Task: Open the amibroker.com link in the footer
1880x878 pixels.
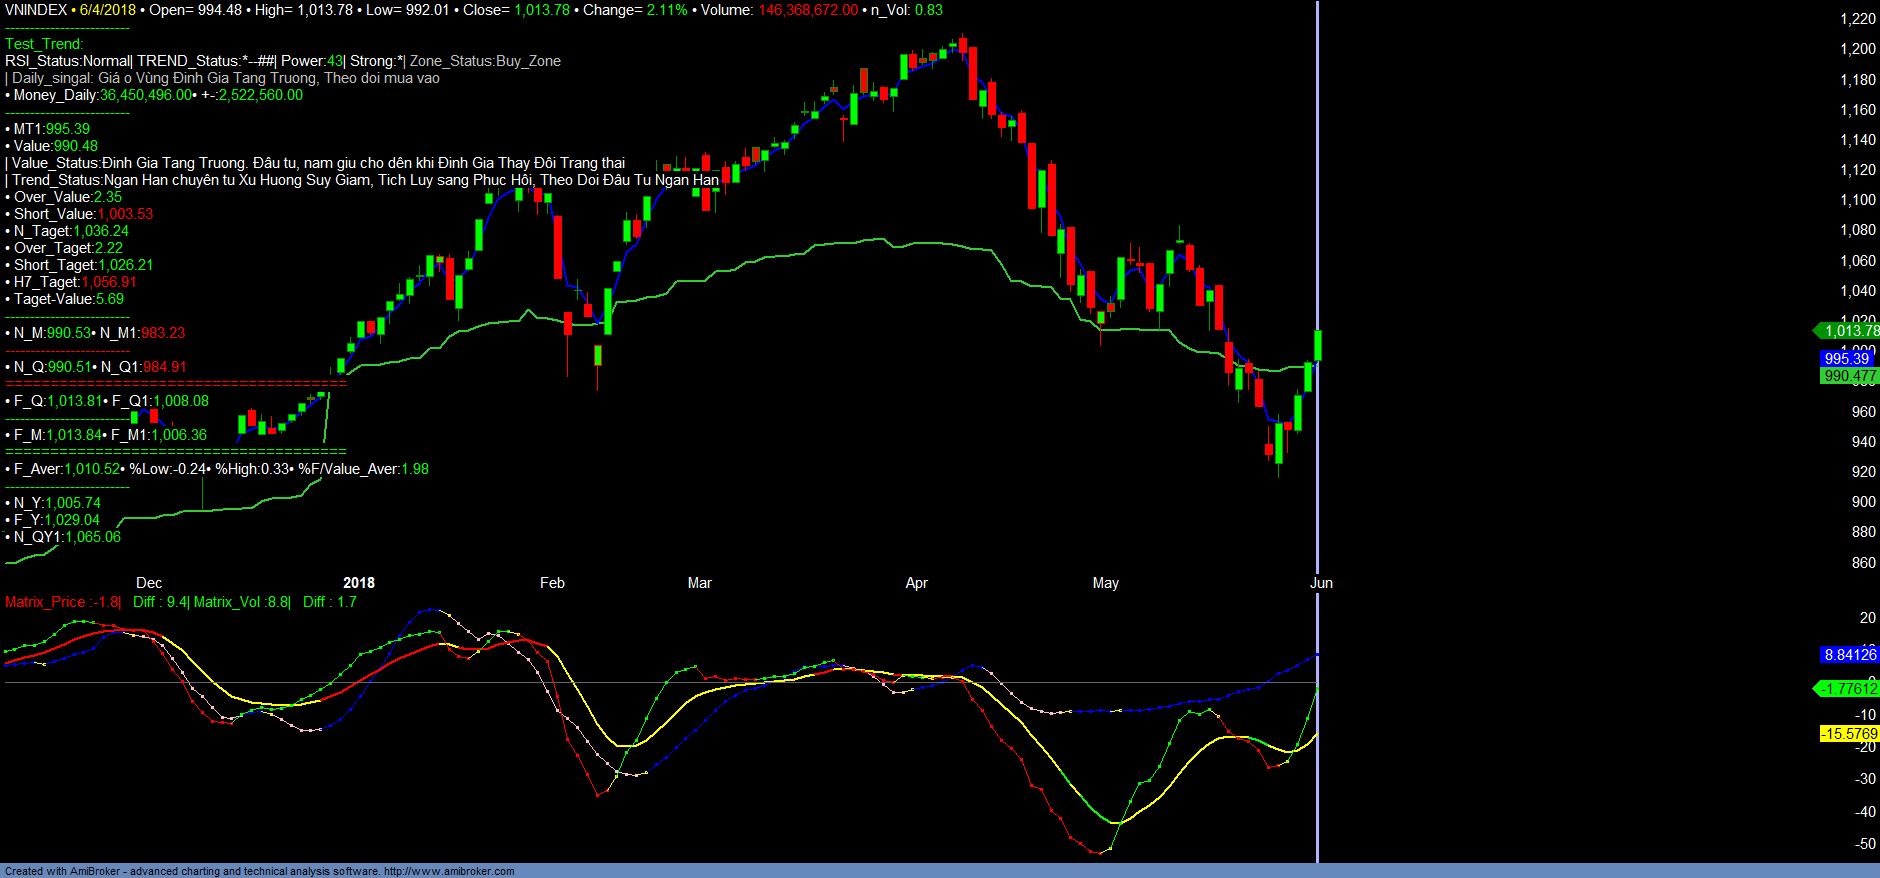Action: pos(449,871)
